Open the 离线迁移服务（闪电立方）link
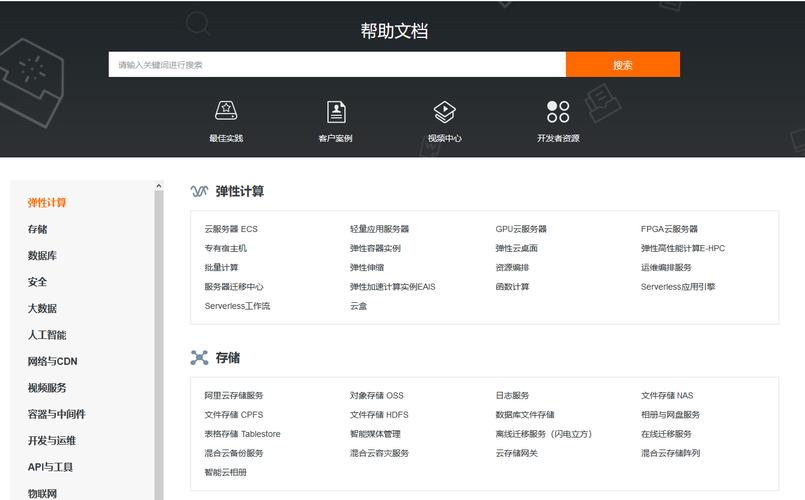805x500 pixels. pyautogui.click(x=544, y=434)
